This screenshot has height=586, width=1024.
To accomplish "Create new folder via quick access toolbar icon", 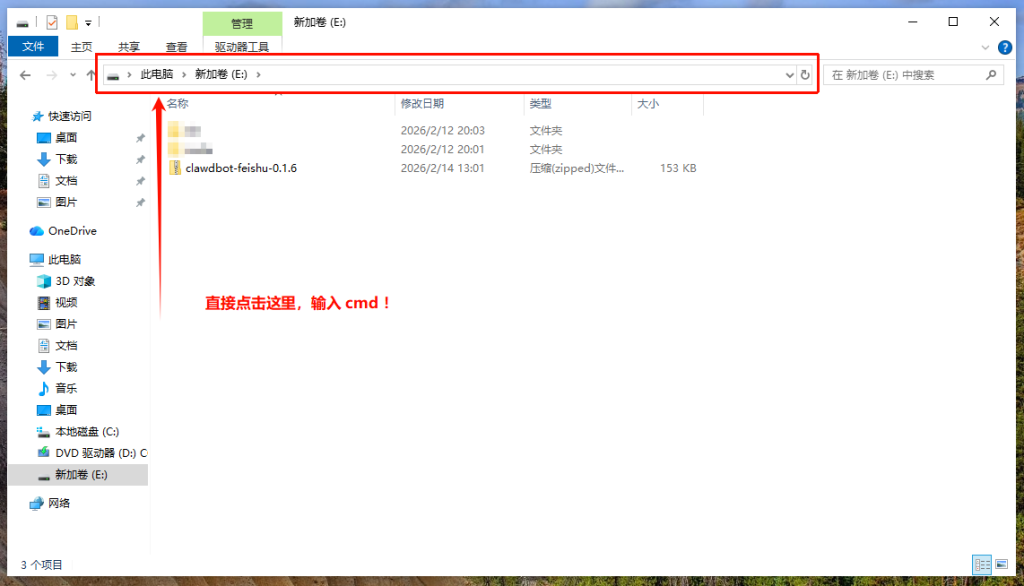I will (x=71, y=21).
